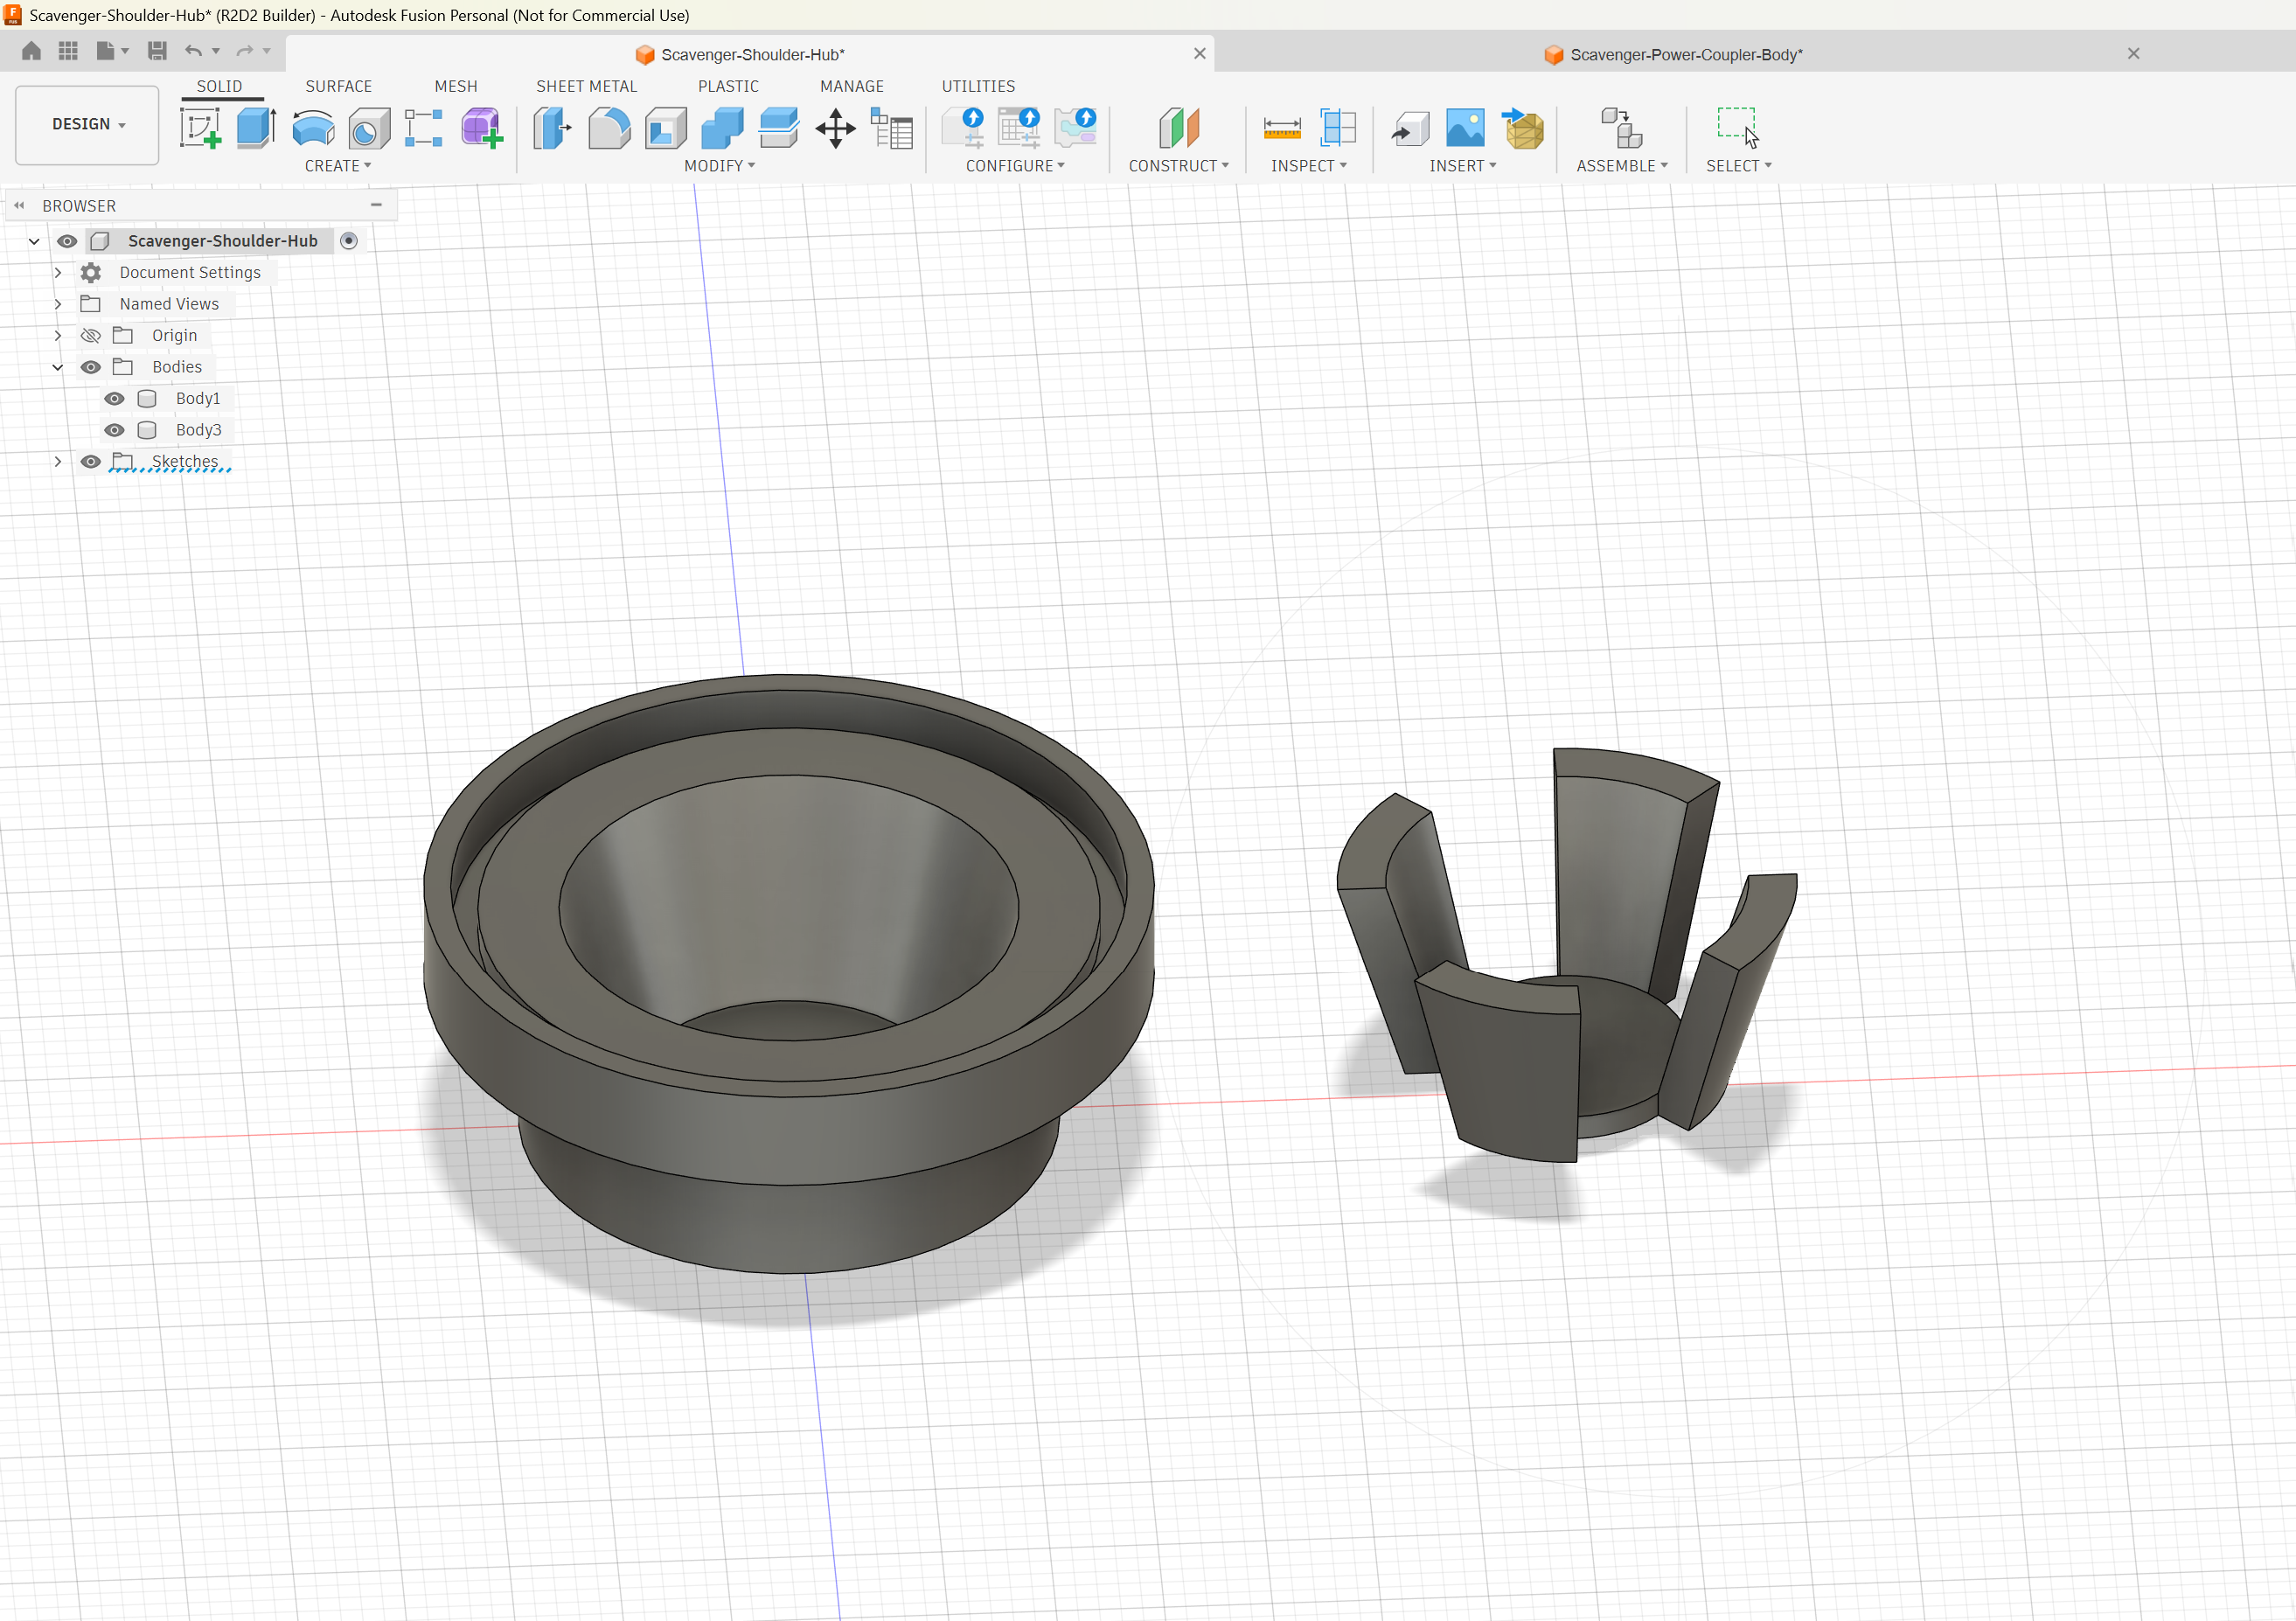Activate the Scavenger-Shoulder-Hub component radio button
This screenshot has height=1621, width=2296.
pos(349,241)
